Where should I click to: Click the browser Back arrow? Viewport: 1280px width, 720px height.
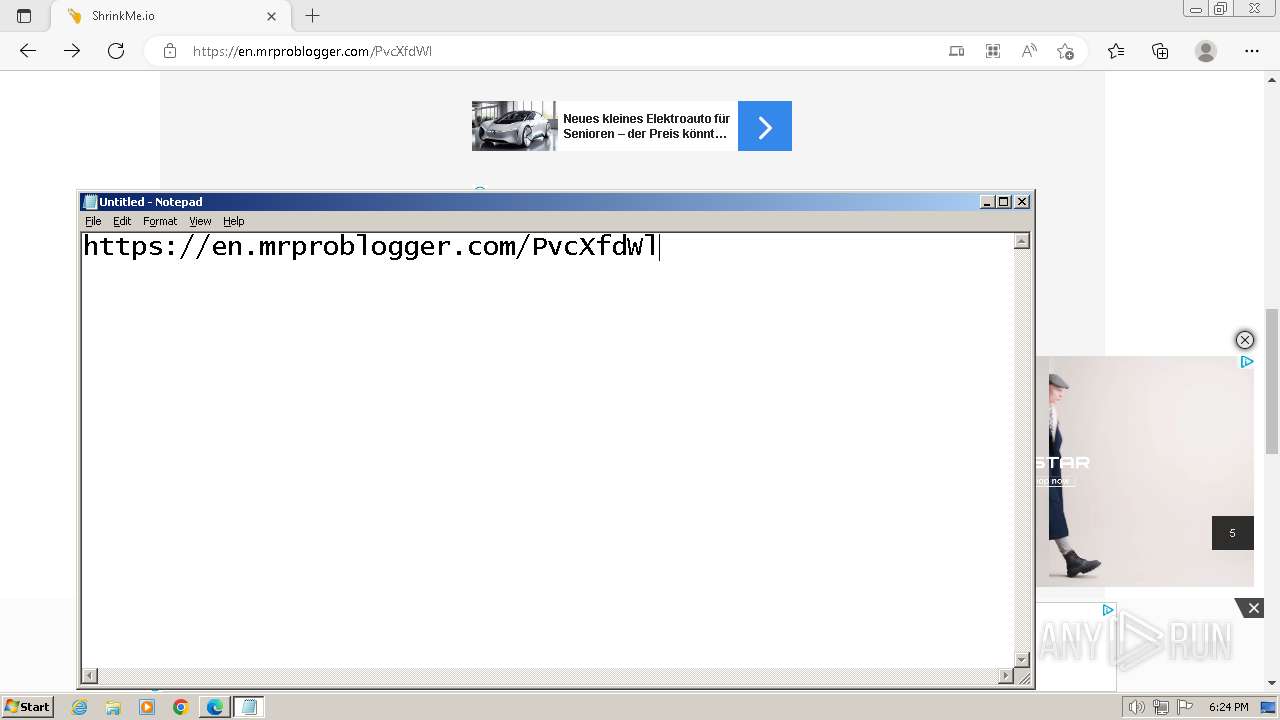pos(28,51)
